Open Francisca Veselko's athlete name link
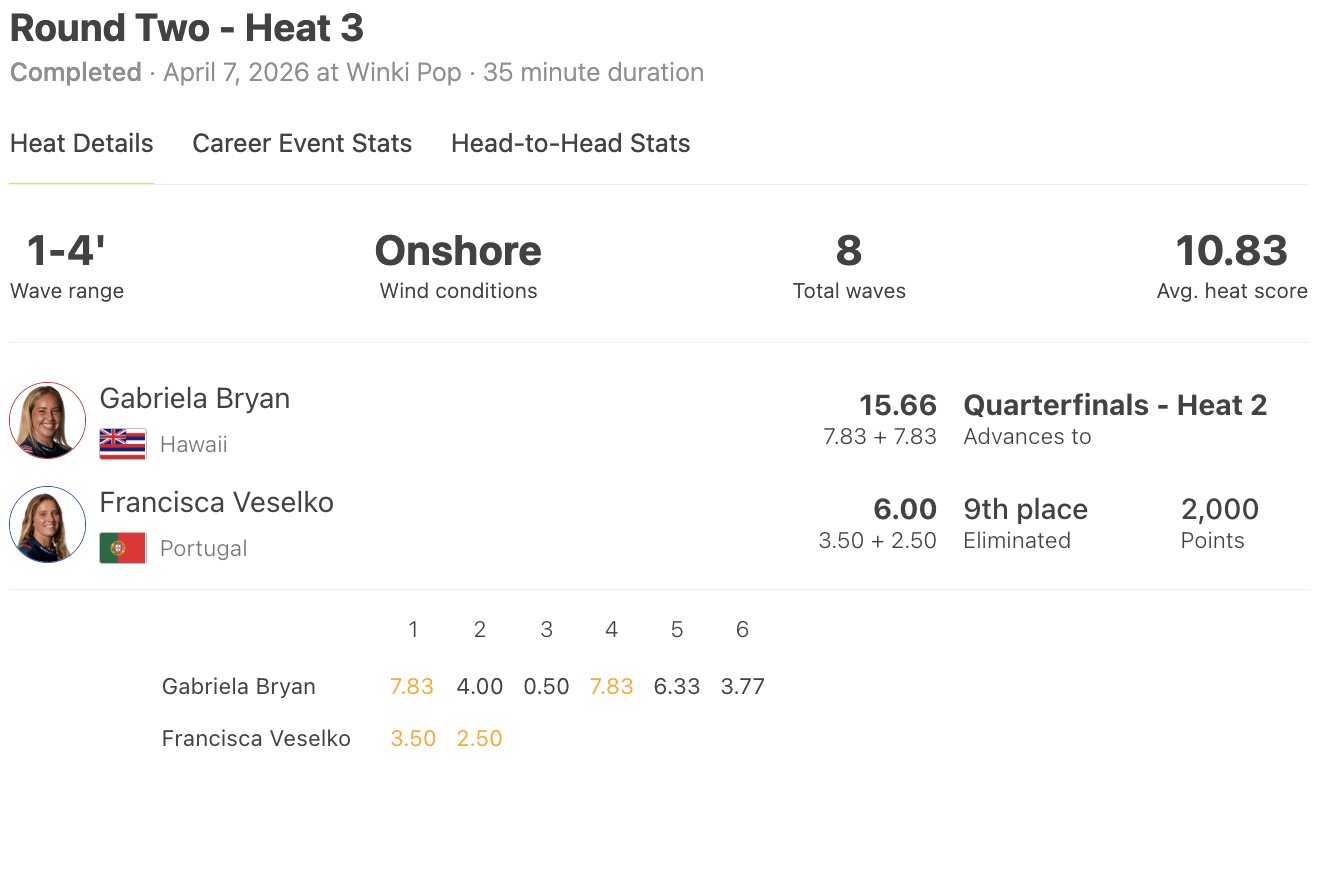 click(x=217, y=502)
